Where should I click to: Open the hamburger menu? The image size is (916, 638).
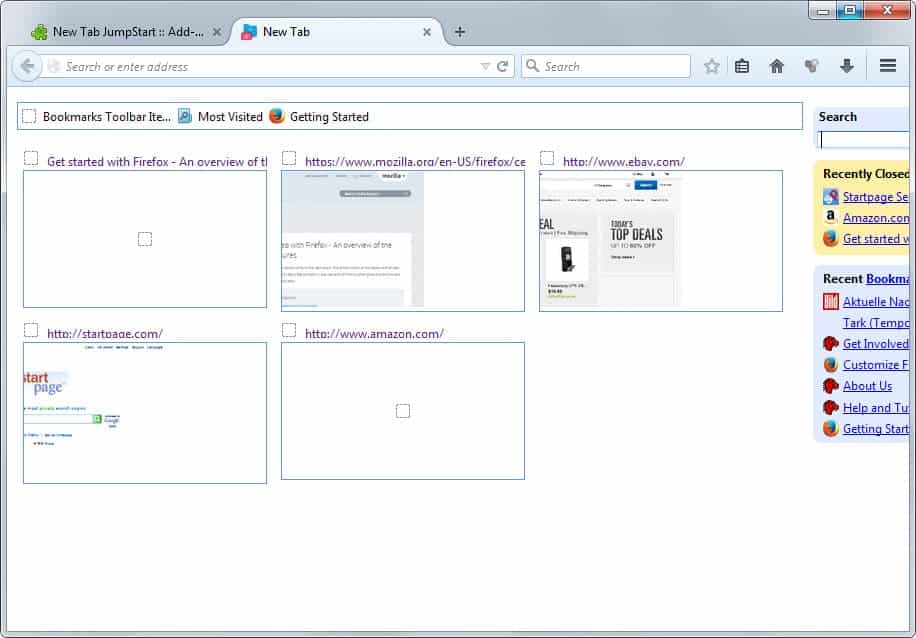[x=888, y=65]
